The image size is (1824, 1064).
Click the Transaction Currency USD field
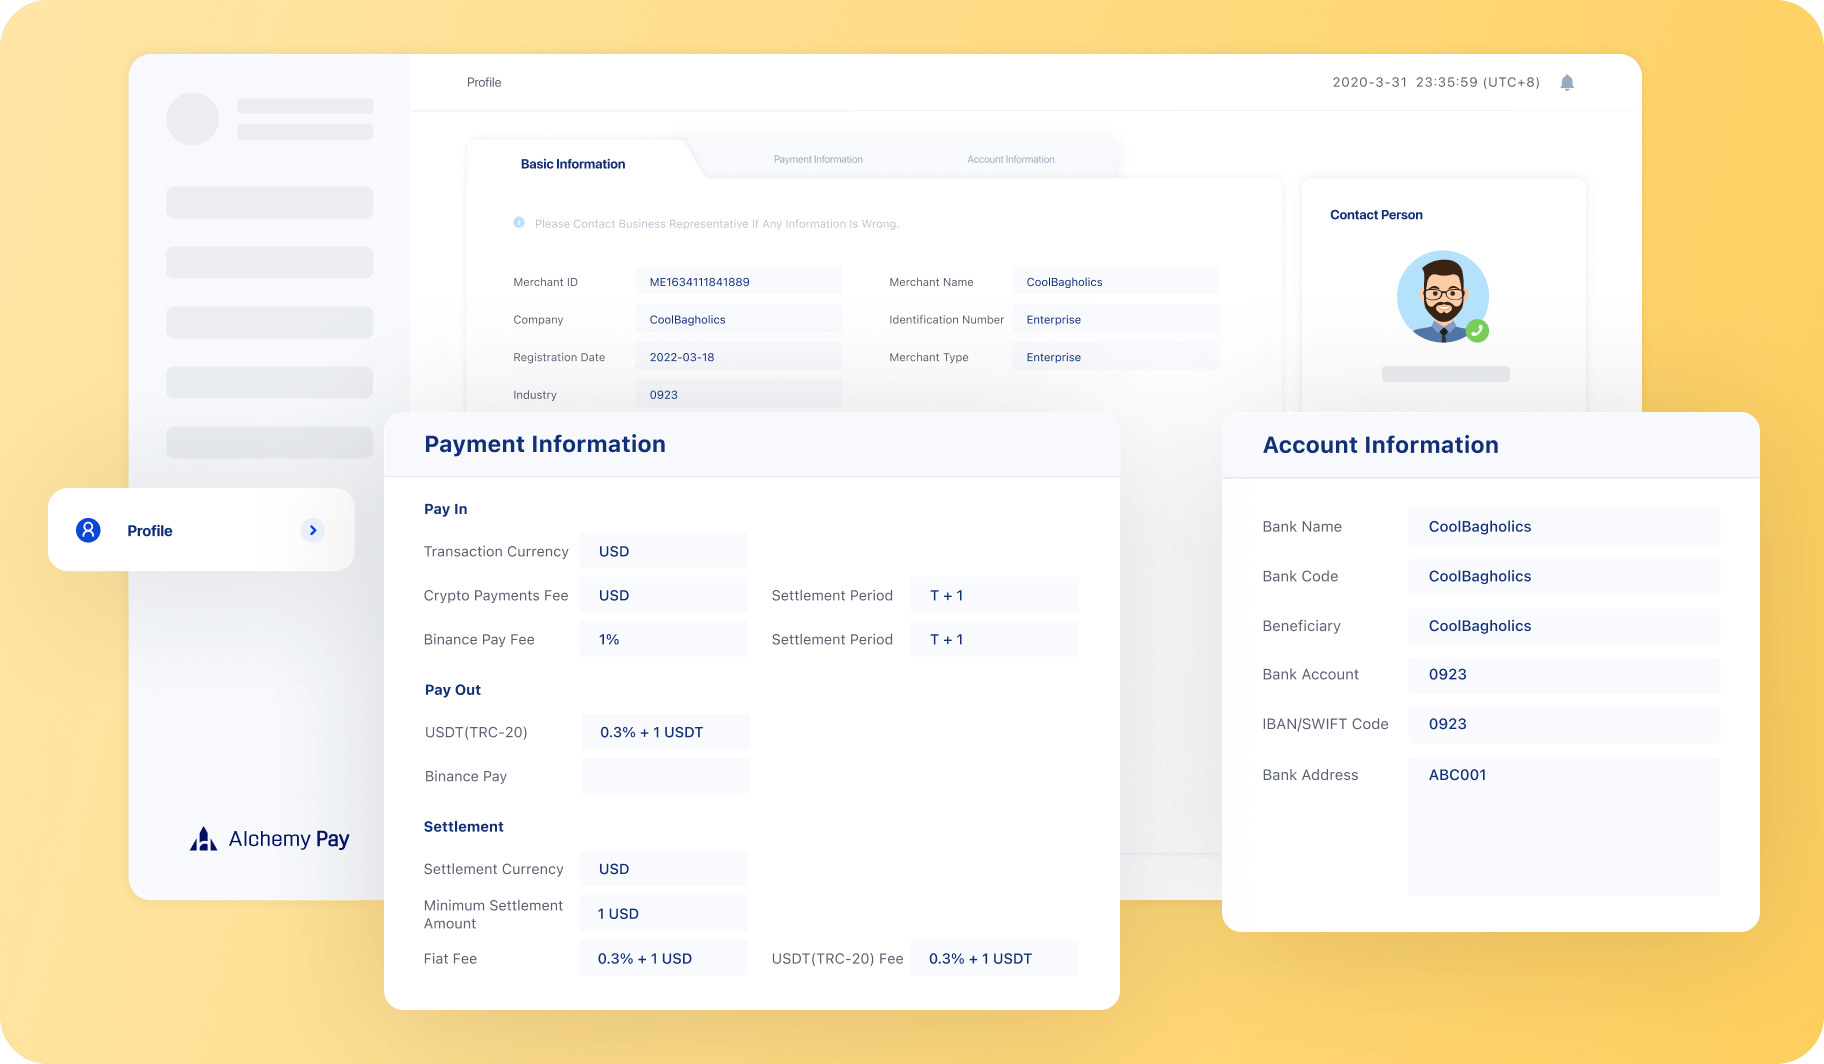point(663,551)
